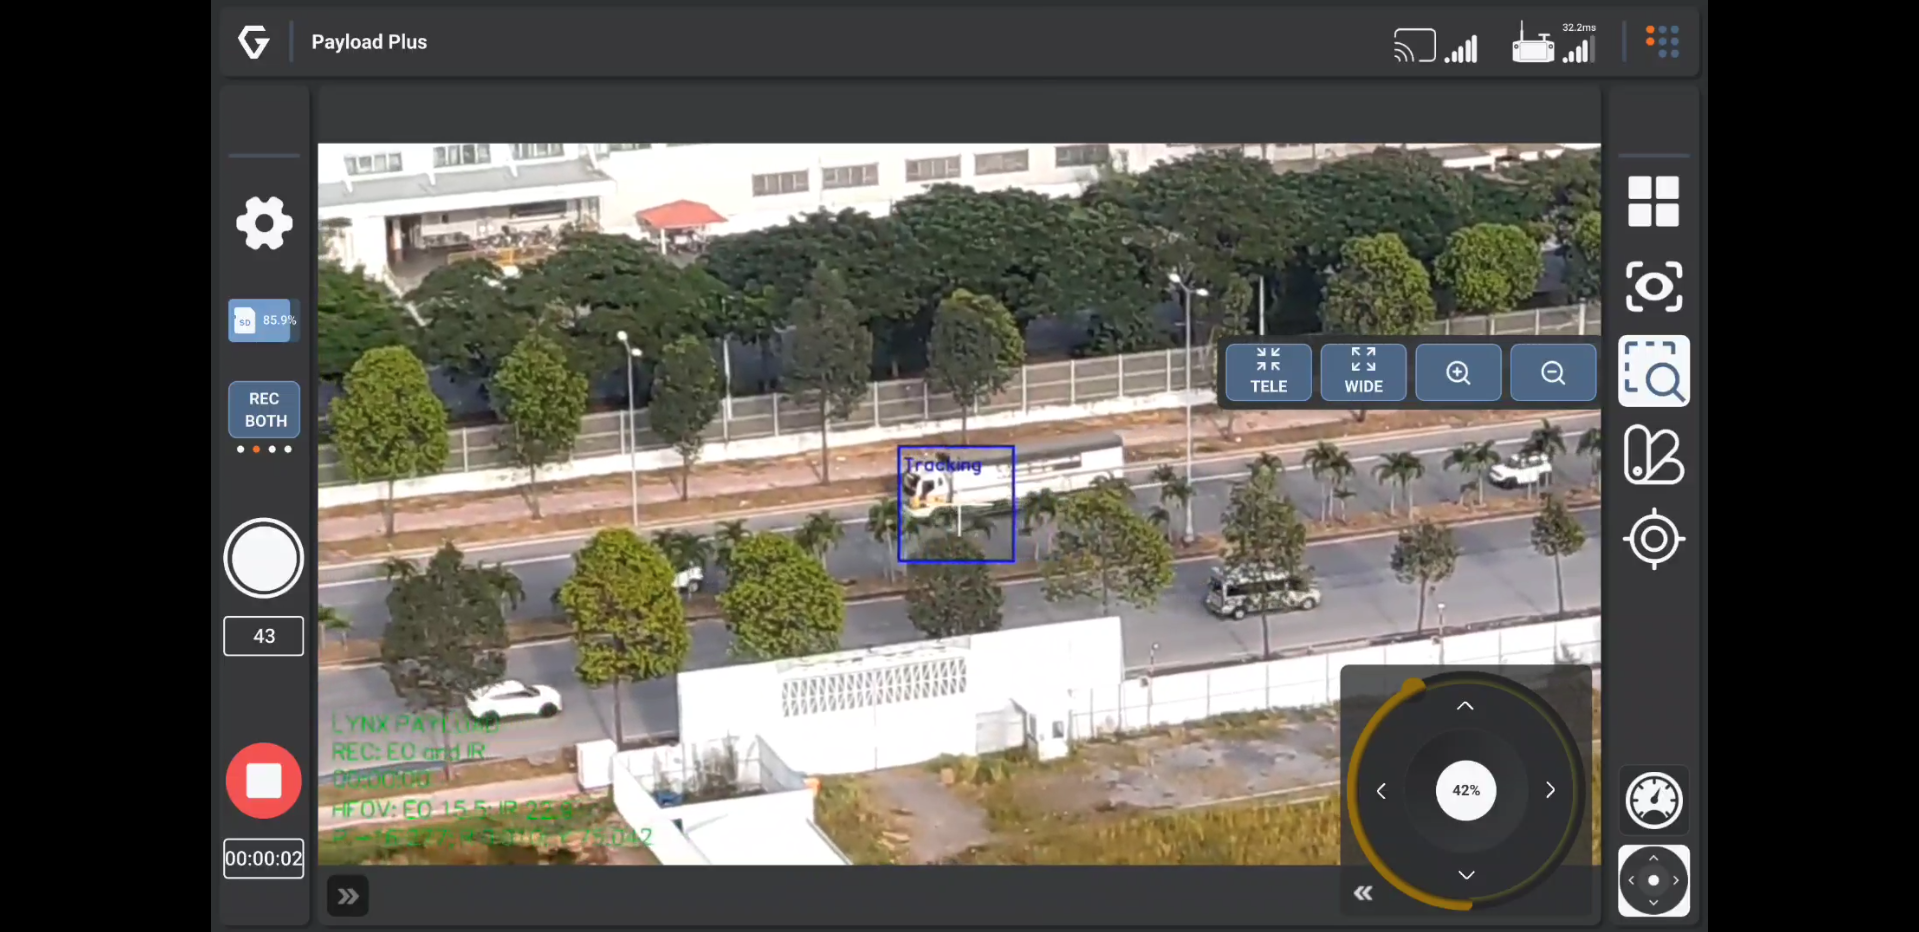This screenshot has width=1919, height=932.
Task: Open the smart tracking tool
Action: point(1653,370)
